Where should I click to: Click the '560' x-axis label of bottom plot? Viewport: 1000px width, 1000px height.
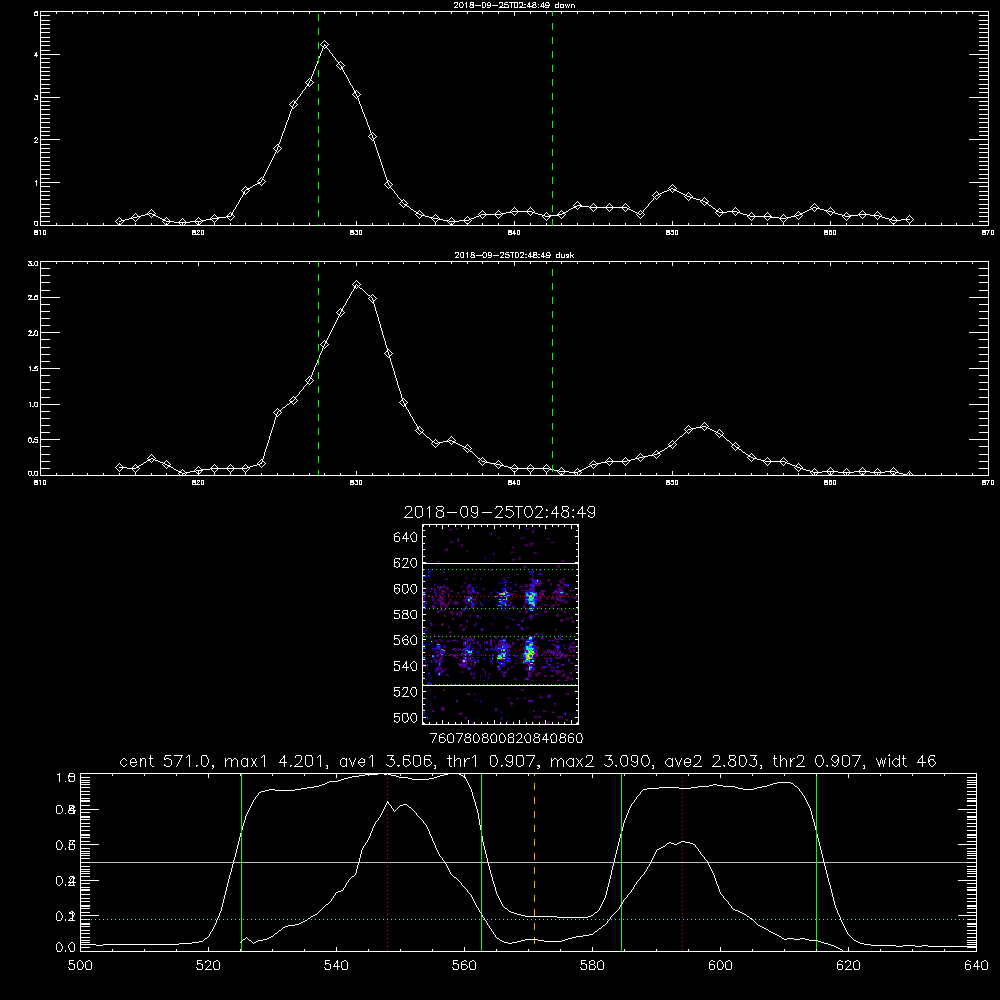click(464, 966)
